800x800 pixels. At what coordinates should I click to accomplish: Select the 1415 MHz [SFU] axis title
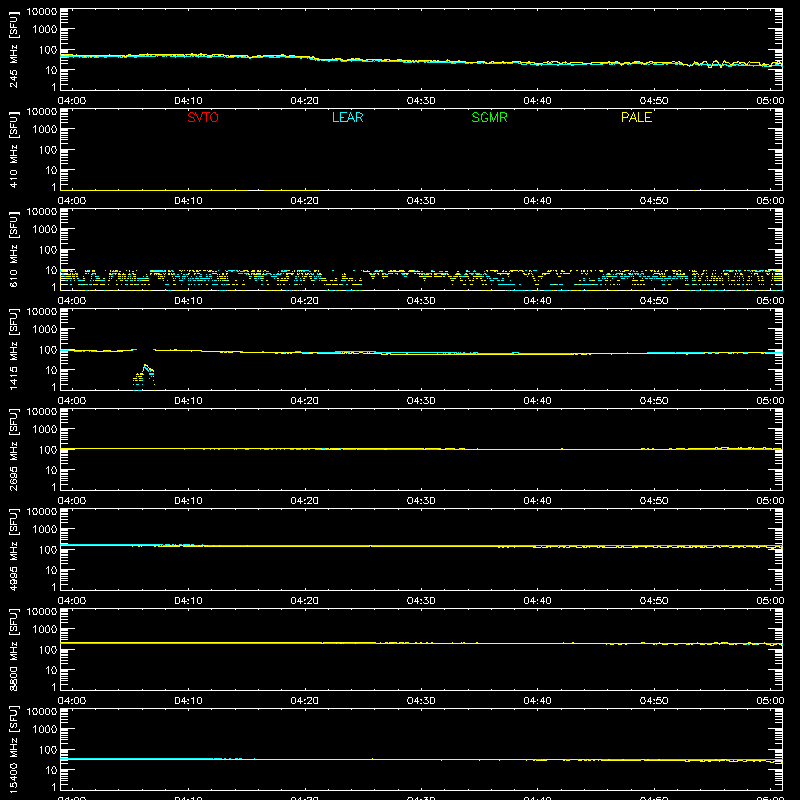(x=13, y=349)
